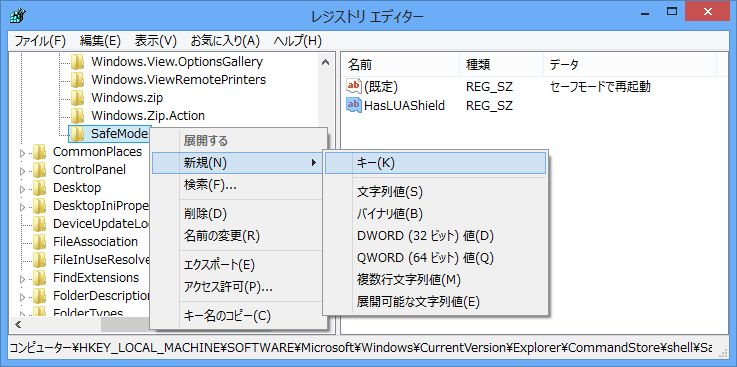Click folder icon of CommonPlaces key

pyautogui.click(x=39, y=152)
